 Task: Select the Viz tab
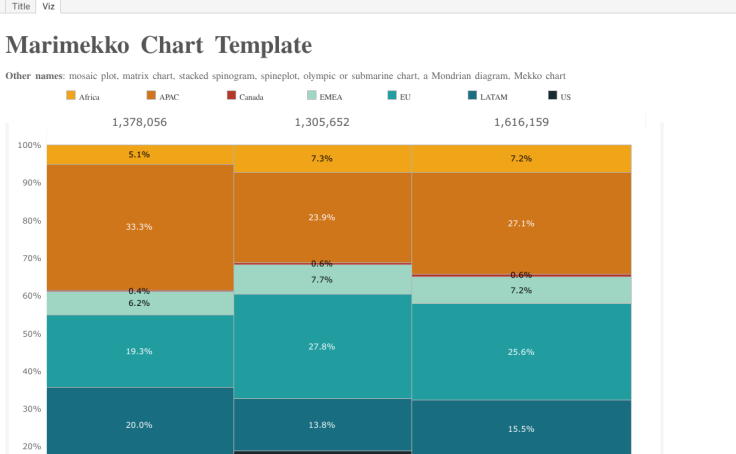(49, 6)
